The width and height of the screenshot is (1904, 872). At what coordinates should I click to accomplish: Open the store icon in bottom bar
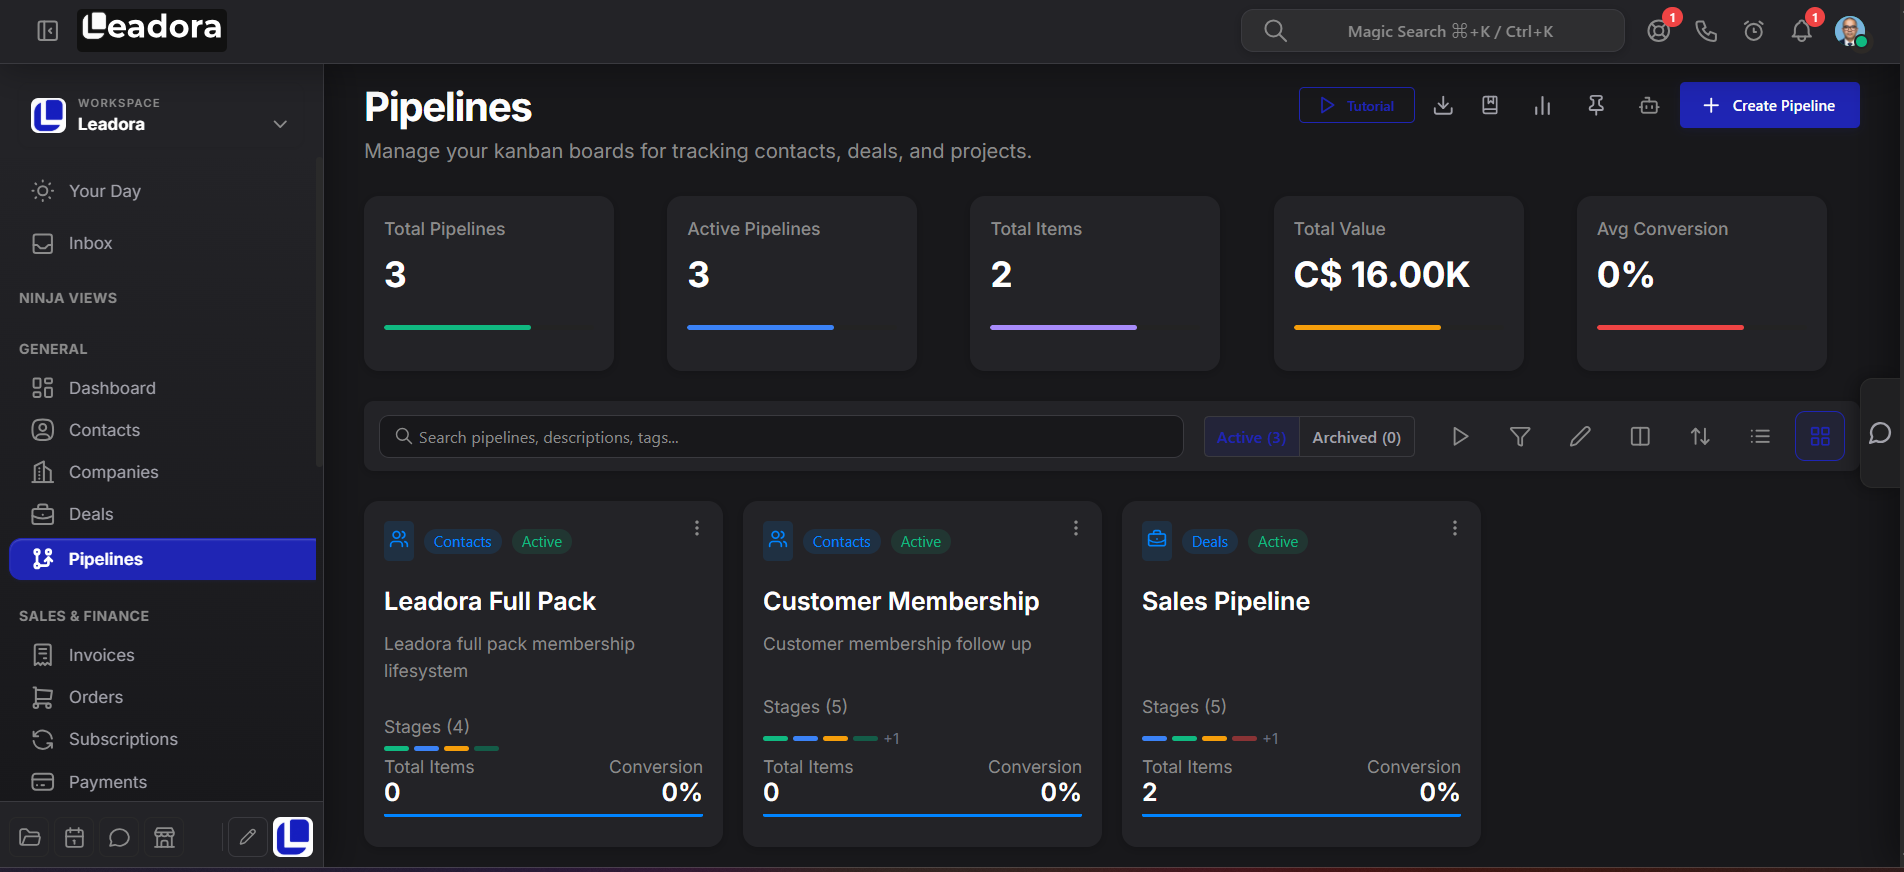pyautogui.click(x=165, y=837)
